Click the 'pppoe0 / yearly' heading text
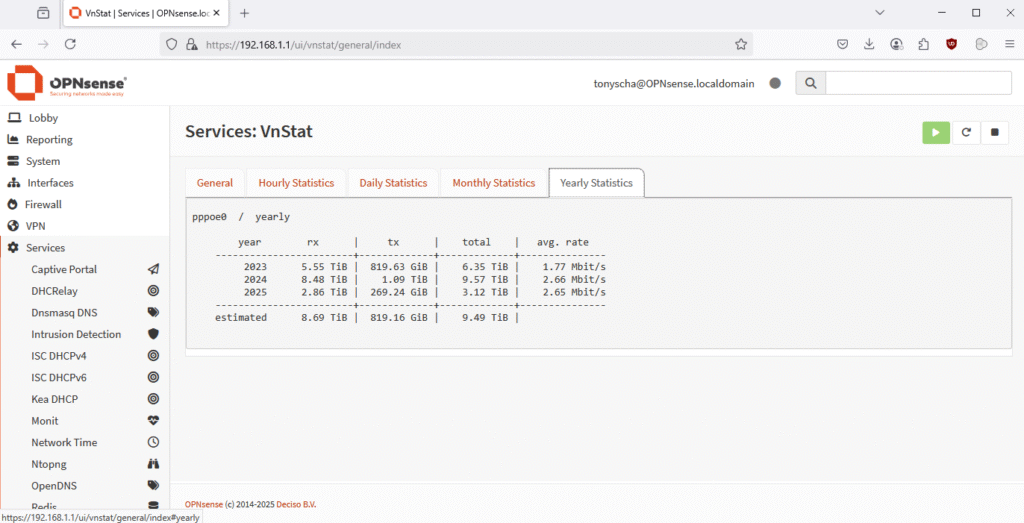Image resolution: width=1024 pixels, height=523 pixels. click(241, 217)
